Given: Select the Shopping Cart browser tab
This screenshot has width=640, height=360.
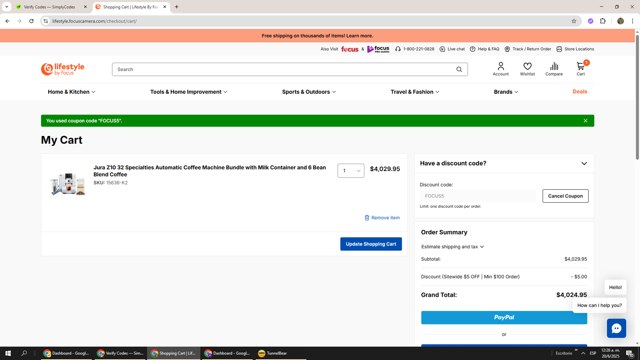Looking at the screenshot, I should pyautogui.click(x=130, y=7).
